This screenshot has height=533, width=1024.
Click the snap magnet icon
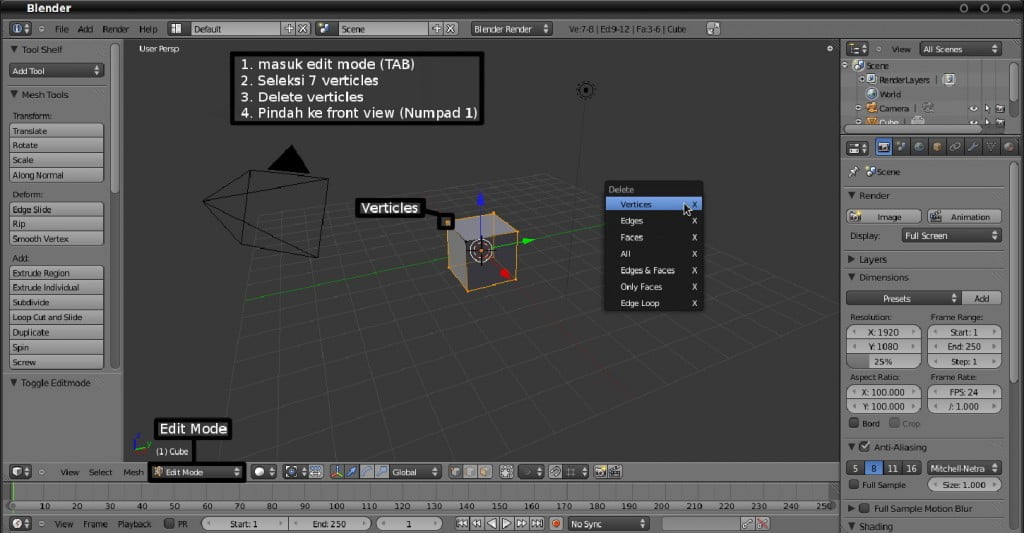555,472
